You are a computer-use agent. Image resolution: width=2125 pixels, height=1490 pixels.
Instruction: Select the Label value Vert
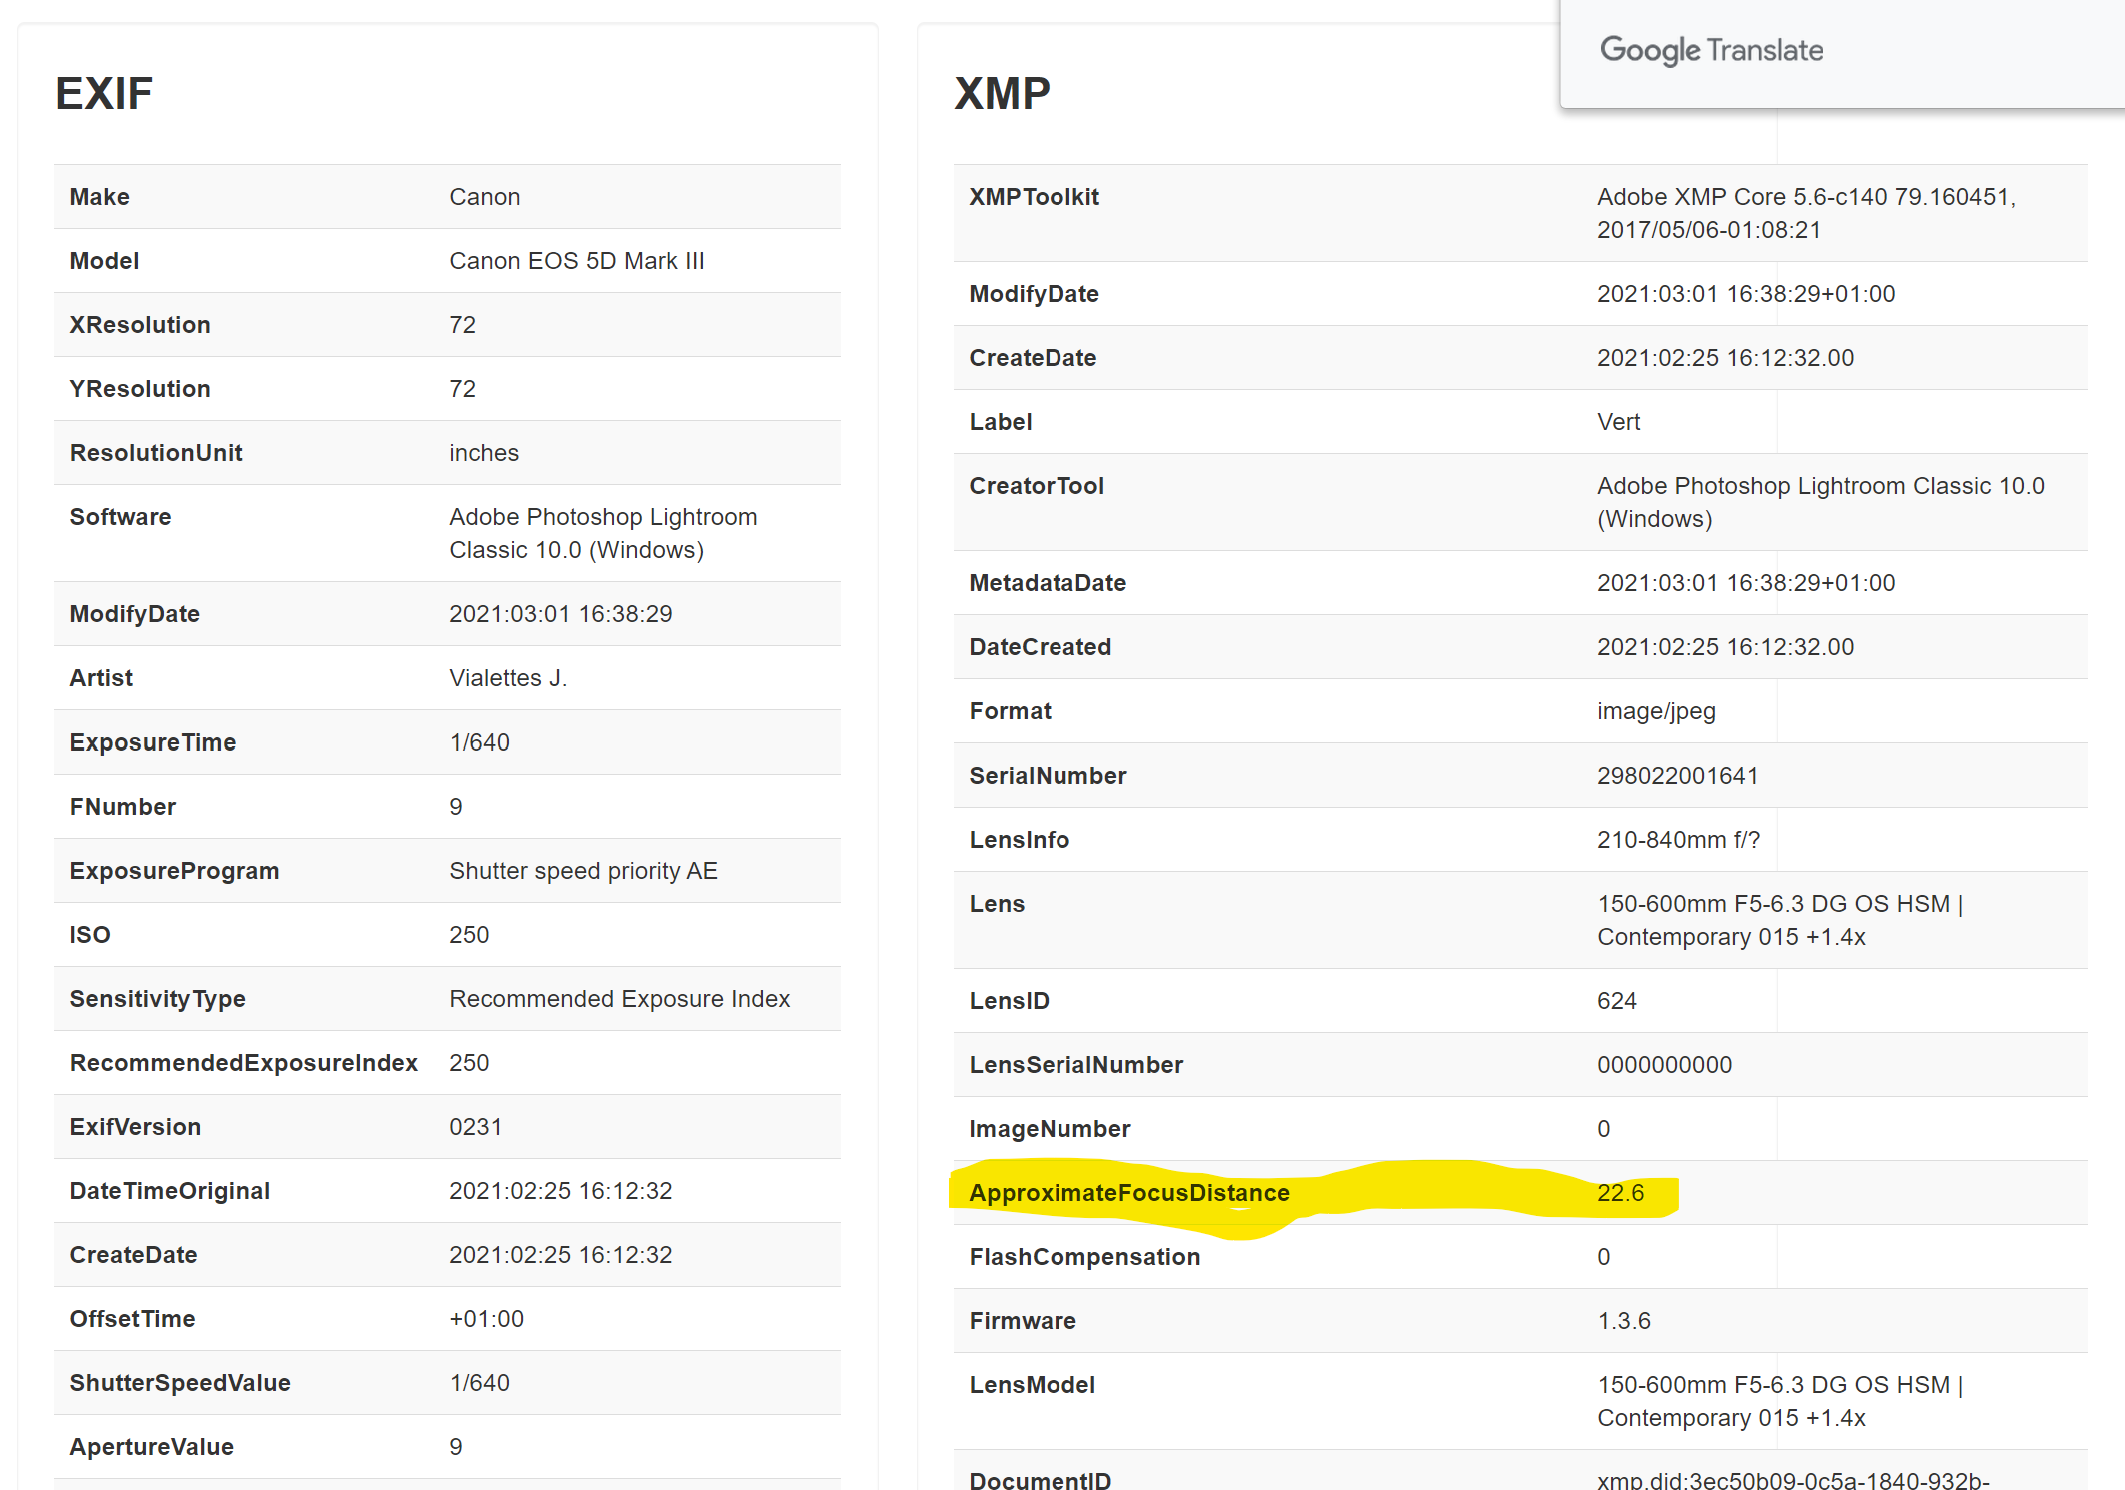[x=1618, y=422]
